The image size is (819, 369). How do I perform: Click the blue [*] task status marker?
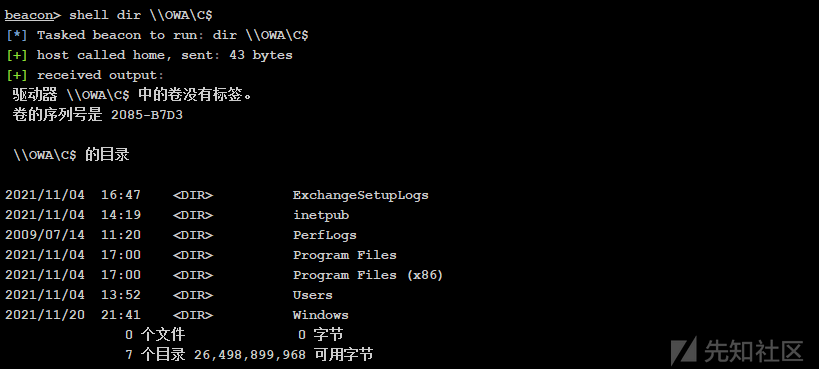(x=17, y=35)
